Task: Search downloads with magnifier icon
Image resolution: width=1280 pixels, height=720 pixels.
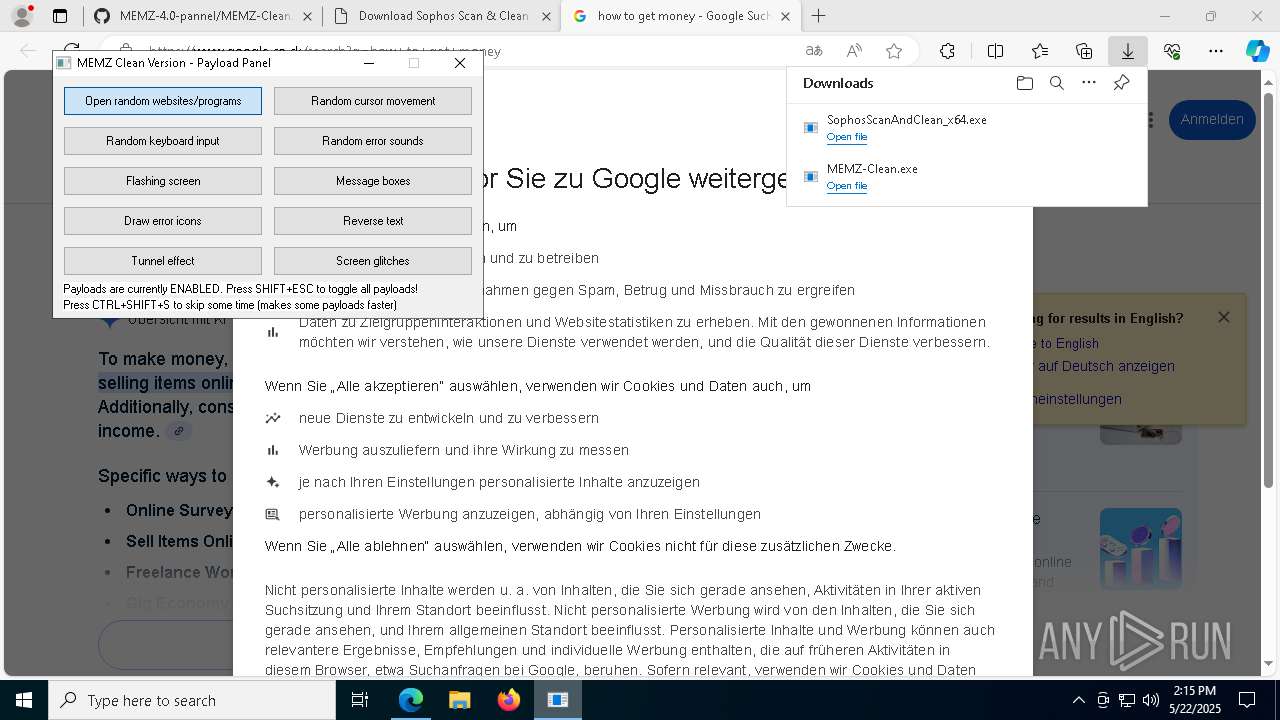Action: pyautogui.click(x=1056, y=83)
